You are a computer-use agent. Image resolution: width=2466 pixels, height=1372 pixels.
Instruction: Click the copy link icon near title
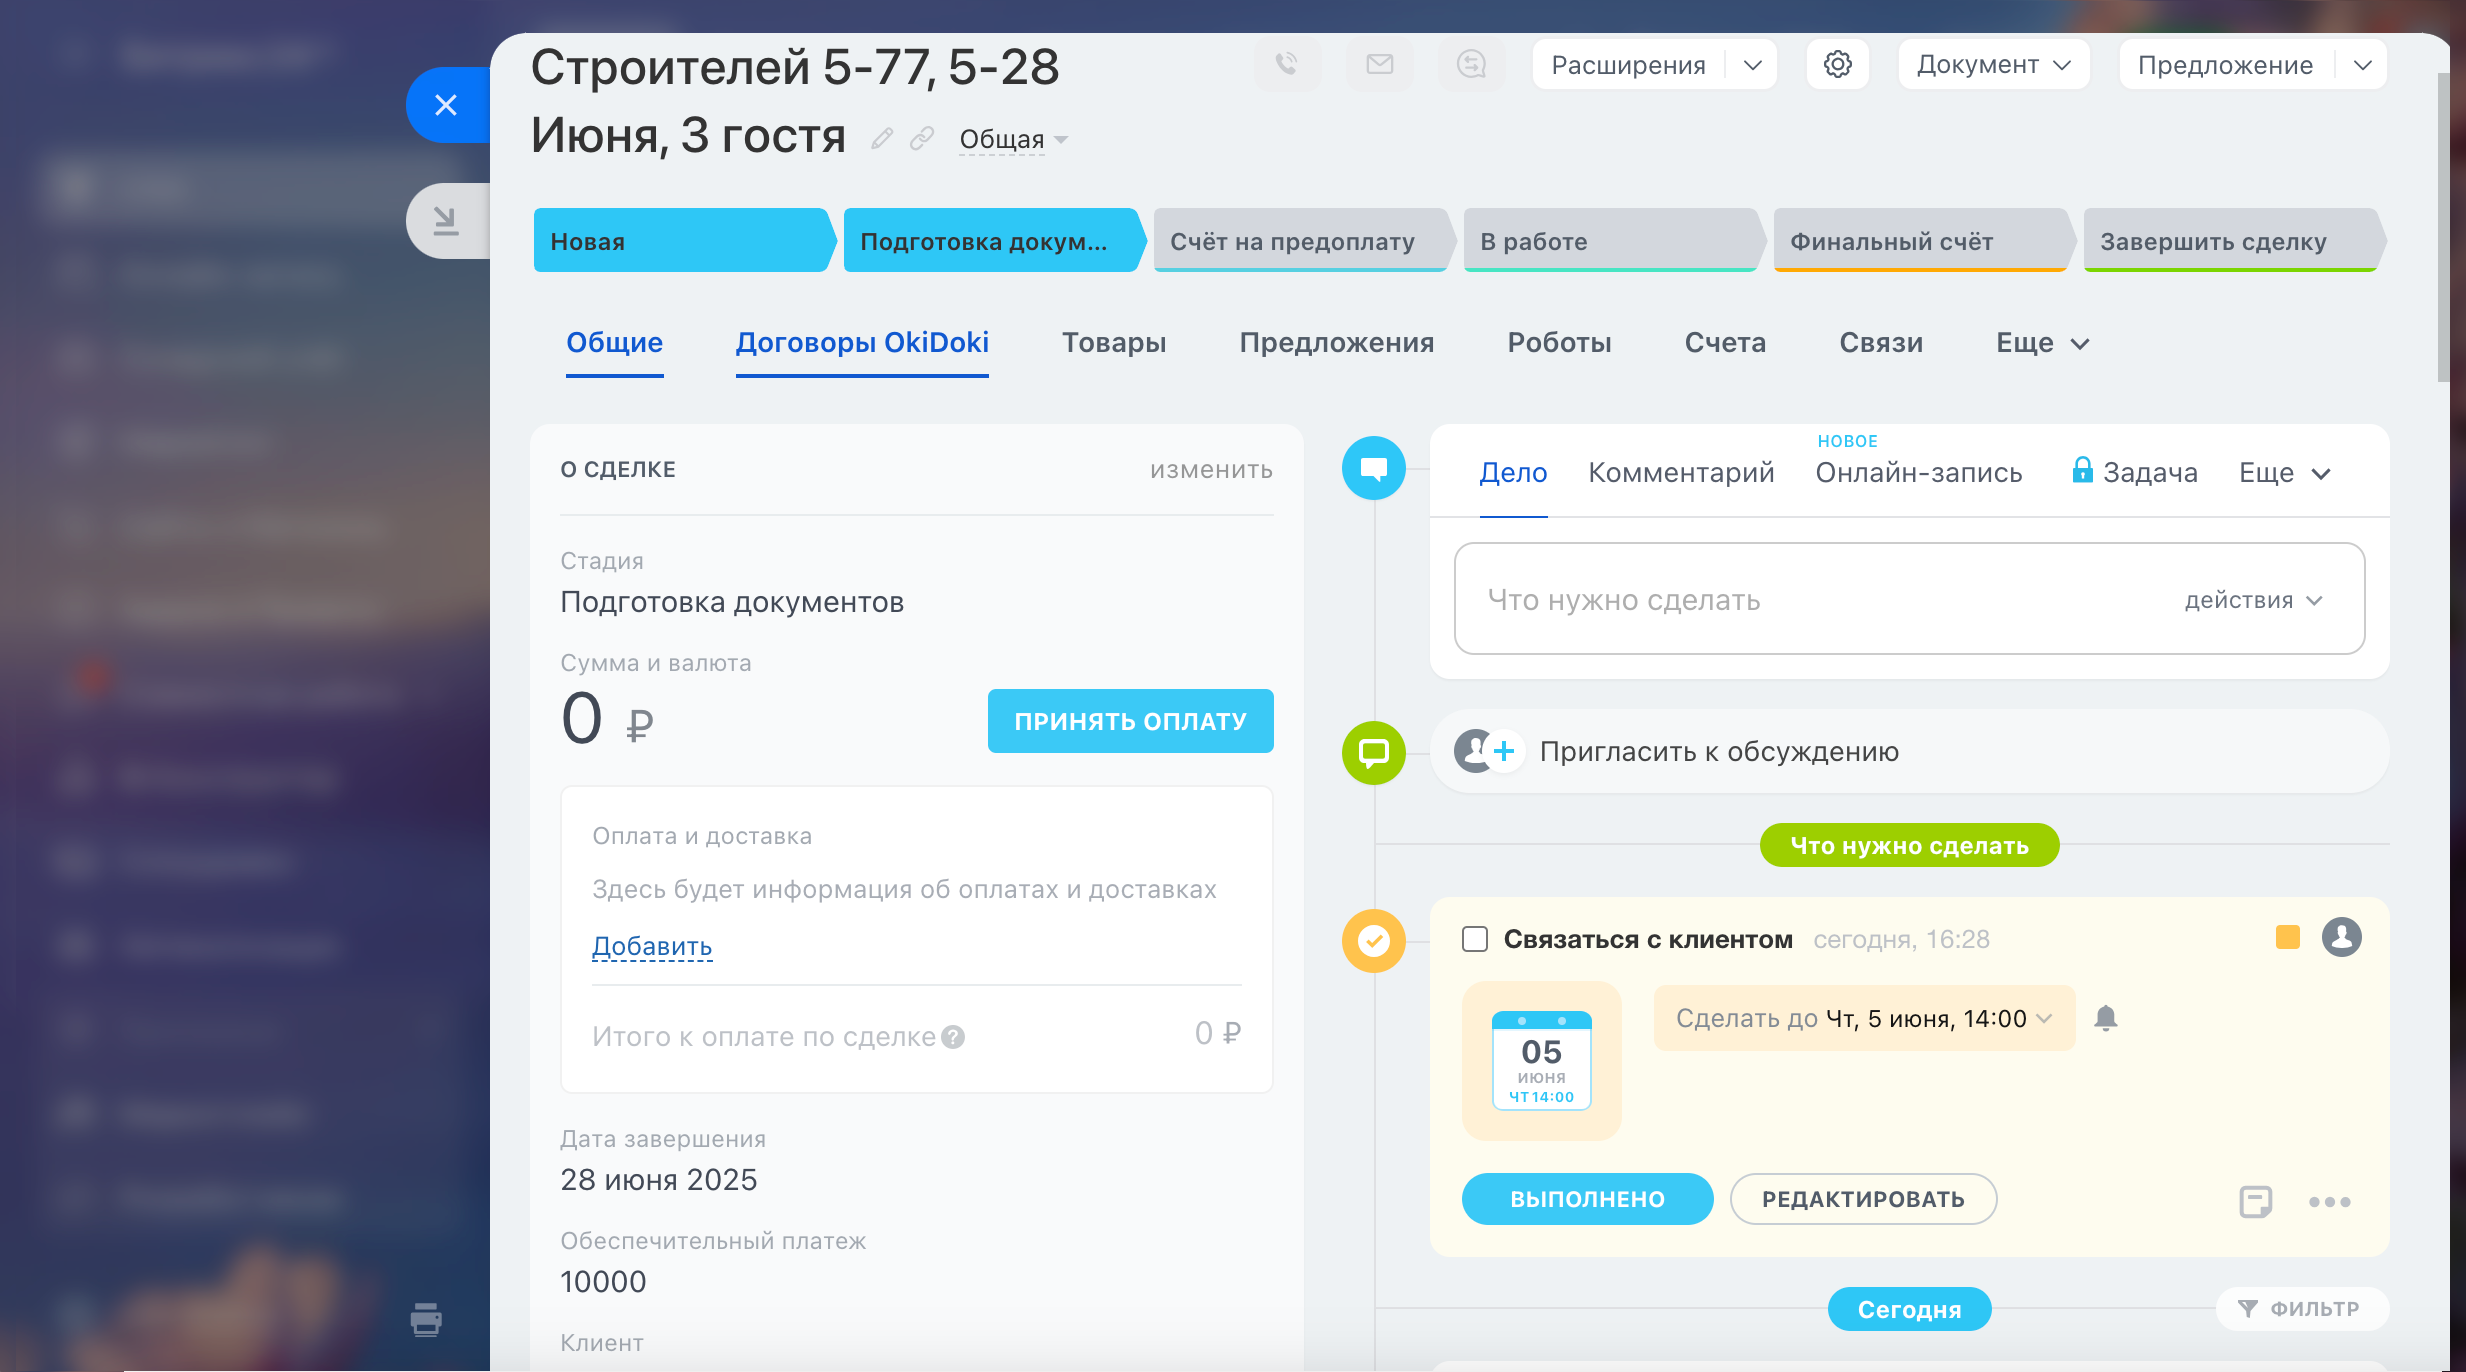tap(921, 138)
